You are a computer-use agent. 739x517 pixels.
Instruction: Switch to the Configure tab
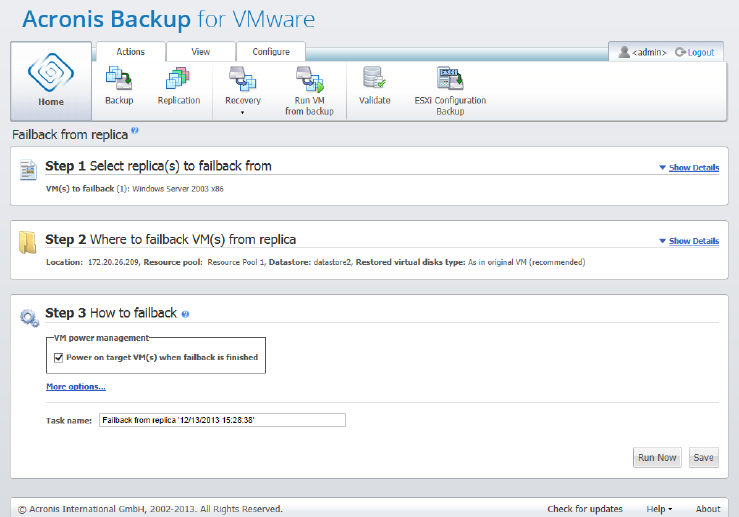pyautogui.click(x=270, y=52)
